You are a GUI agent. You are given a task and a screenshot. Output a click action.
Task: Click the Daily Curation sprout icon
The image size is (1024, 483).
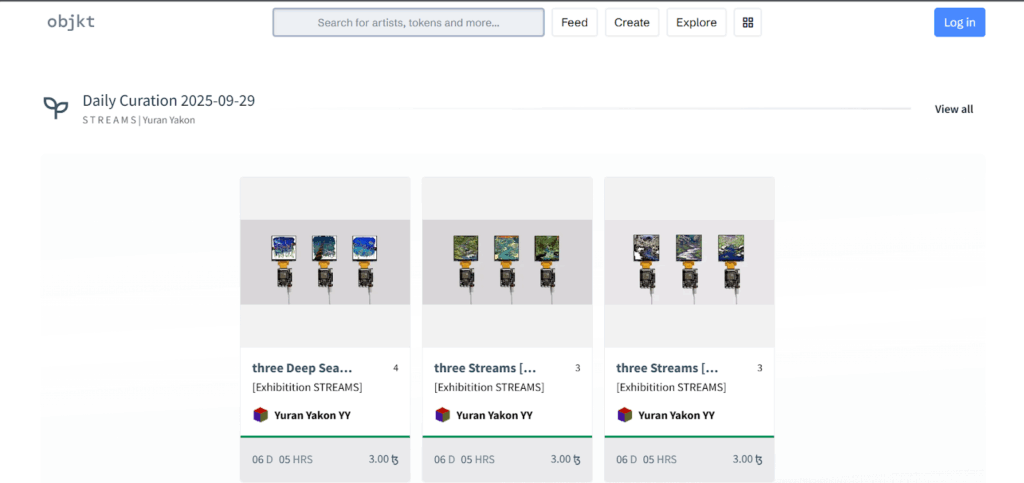tap(56, 108)
